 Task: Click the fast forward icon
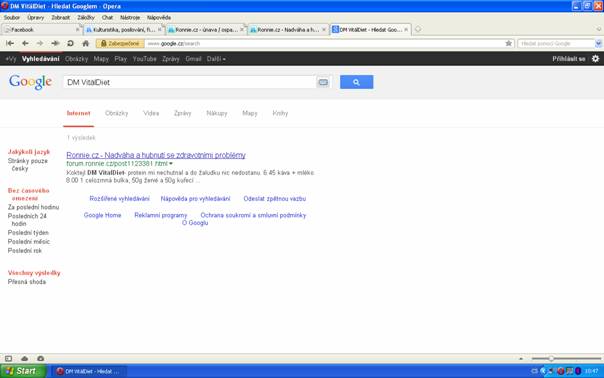[55, 44]
